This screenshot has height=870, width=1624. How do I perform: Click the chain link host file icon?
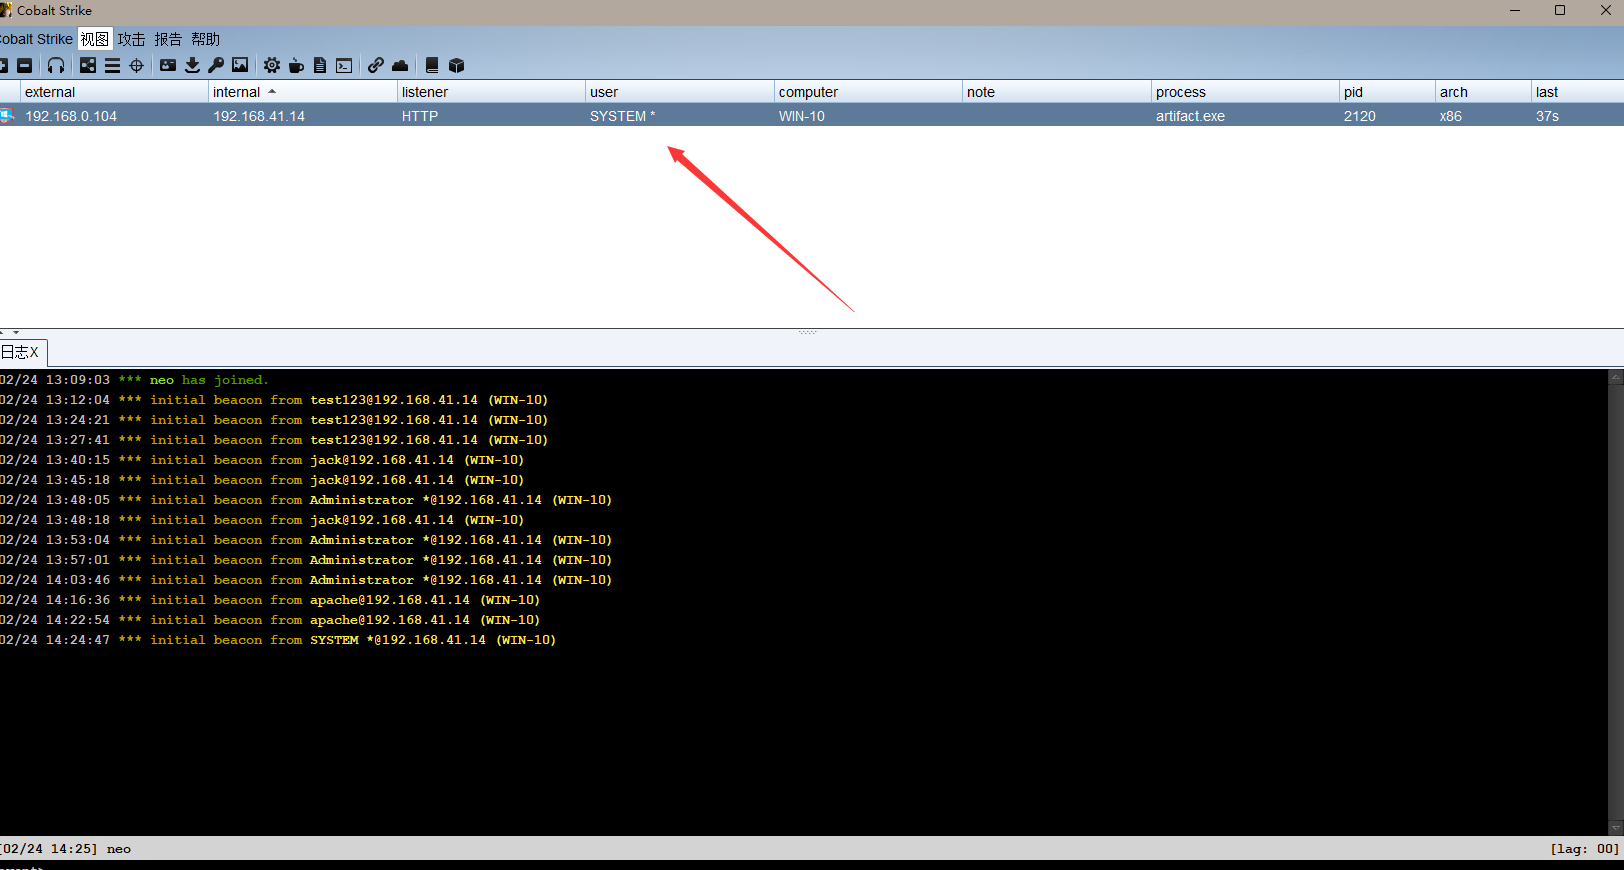pyautogui.click(x=375, y=65)
